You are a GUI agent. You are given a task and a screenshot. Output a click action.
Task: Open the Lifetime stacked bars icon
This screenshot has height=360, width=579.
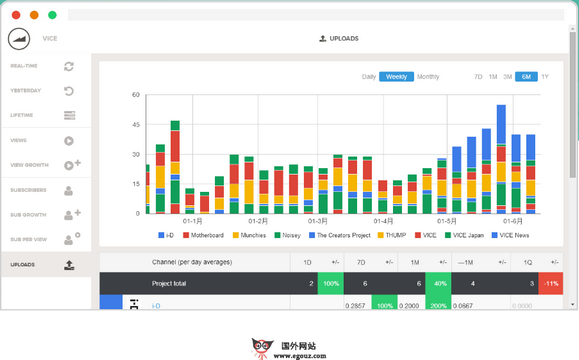(x=69, y=115)
